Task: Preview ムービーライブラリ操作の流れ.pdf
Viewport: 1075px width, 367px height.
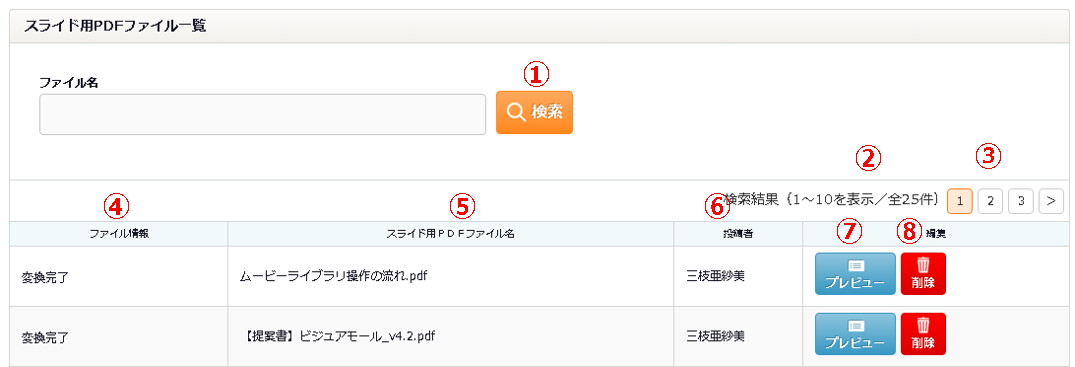Action: (x=855, y=274)
